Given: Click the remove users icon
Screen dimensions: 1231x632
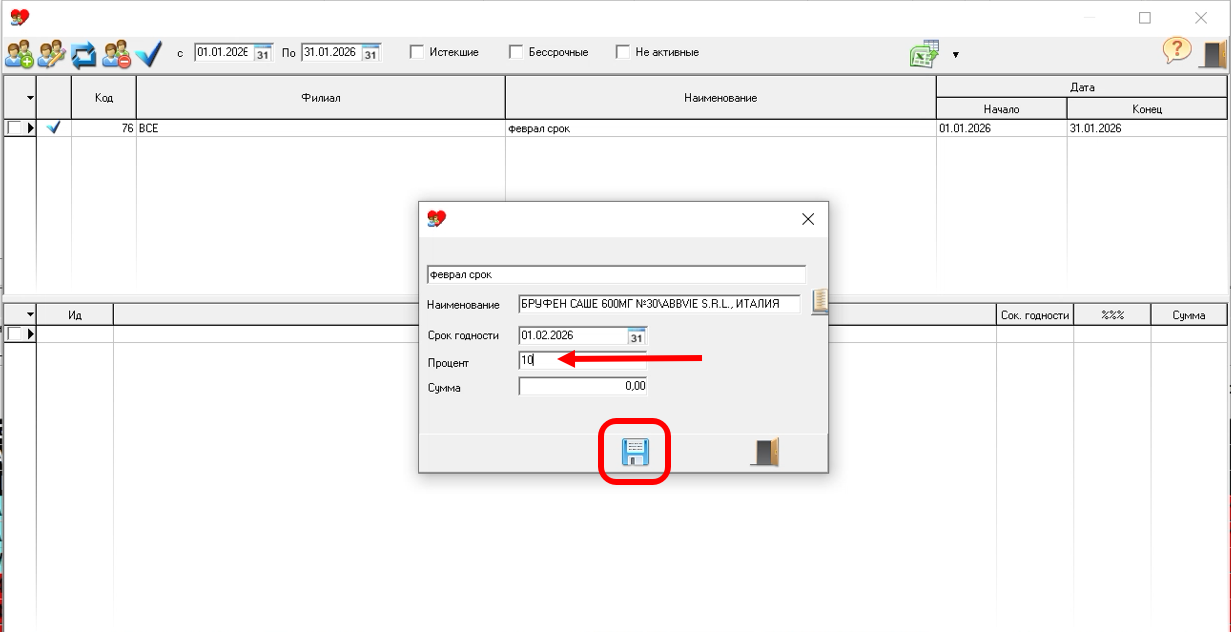Looking at the screenshot, I should 116,53.
